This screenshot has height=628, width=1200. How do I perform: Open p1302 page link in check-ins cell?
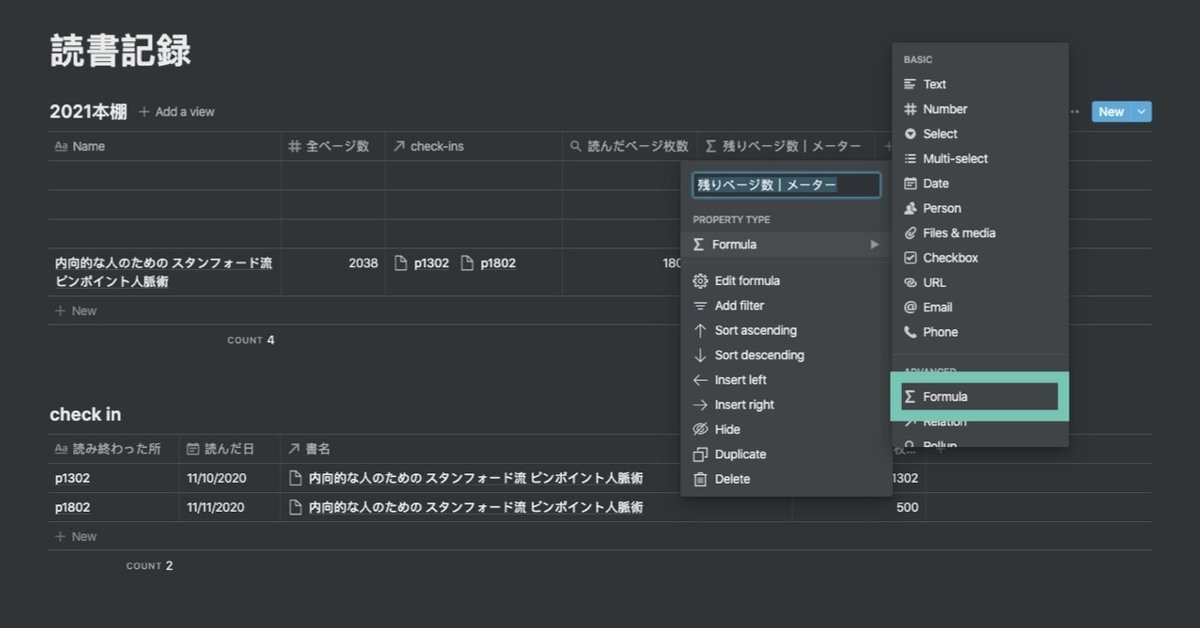[422, 264]
